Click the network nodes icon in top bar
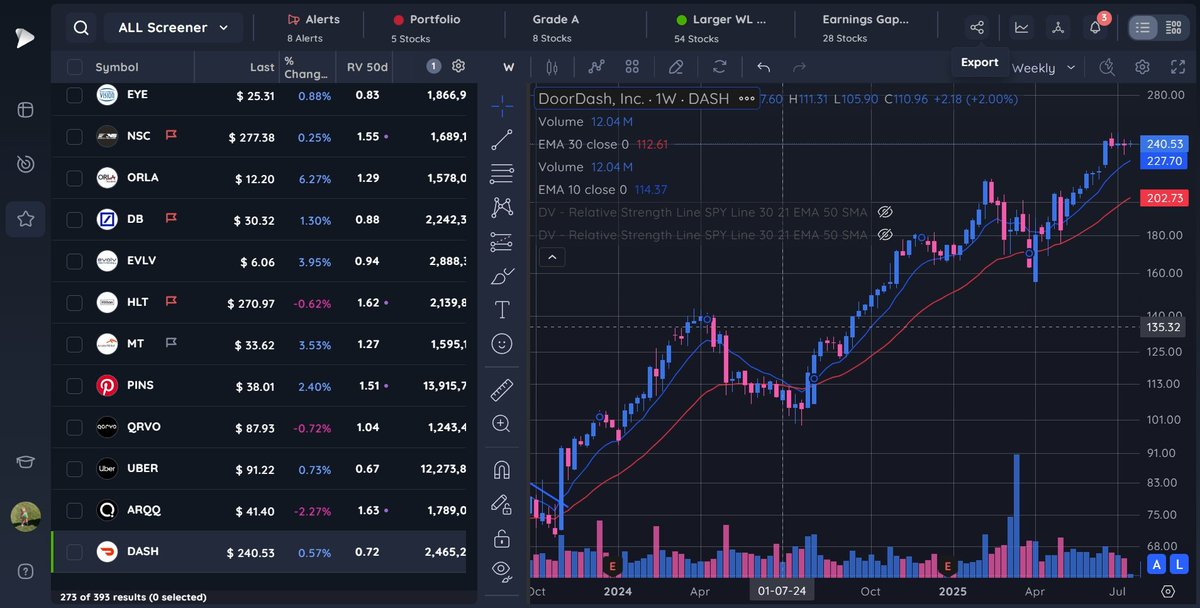Viewport: 1200px width, 608px height. coord(1059,28)
